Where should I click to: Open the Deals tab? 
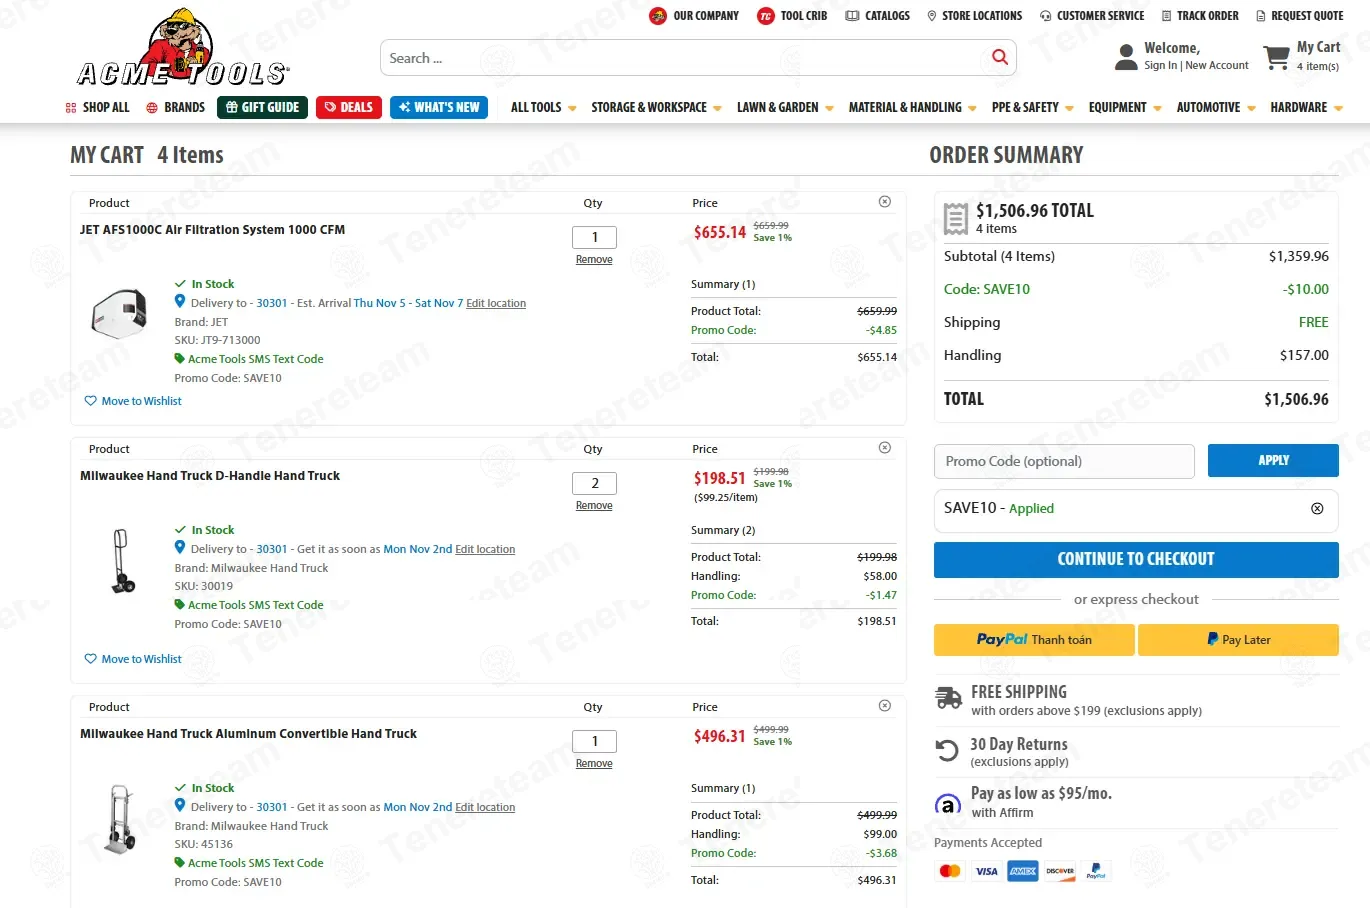click(349, 107)
